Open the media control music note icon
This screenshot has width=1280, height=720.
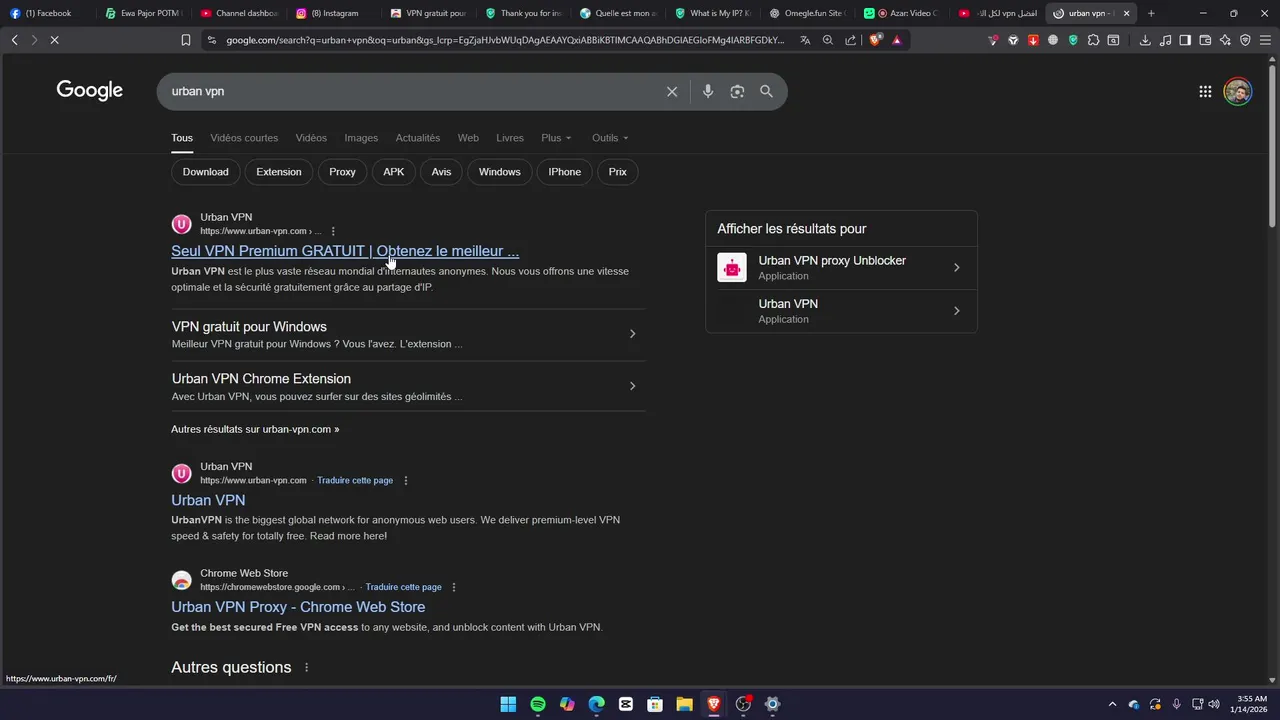[1165, 40]
